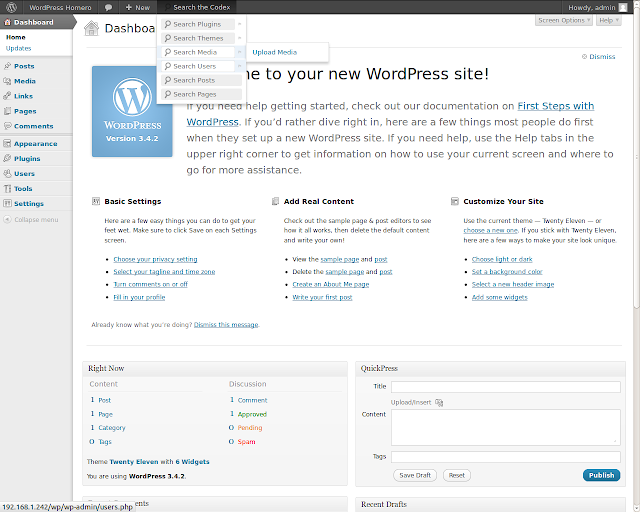The image size is (640, 512).
Task: Click the Comments icon in sidebar
Action: click(x=7, y=126)
